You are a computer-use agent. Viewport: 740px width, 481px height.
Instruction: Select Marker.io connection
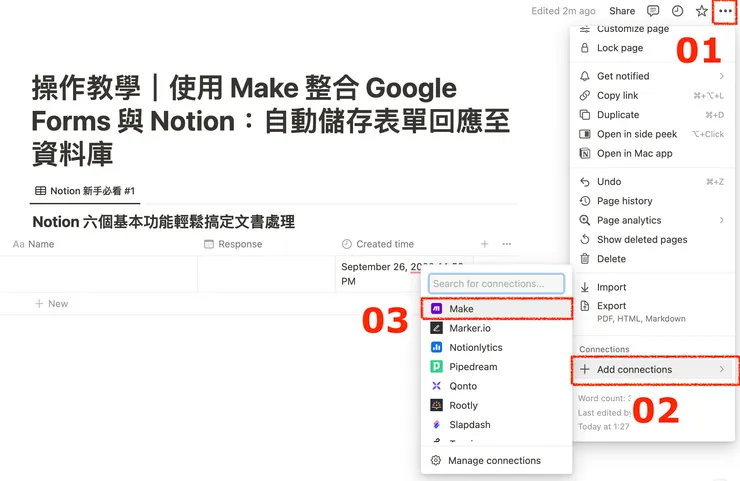[496, 328]
